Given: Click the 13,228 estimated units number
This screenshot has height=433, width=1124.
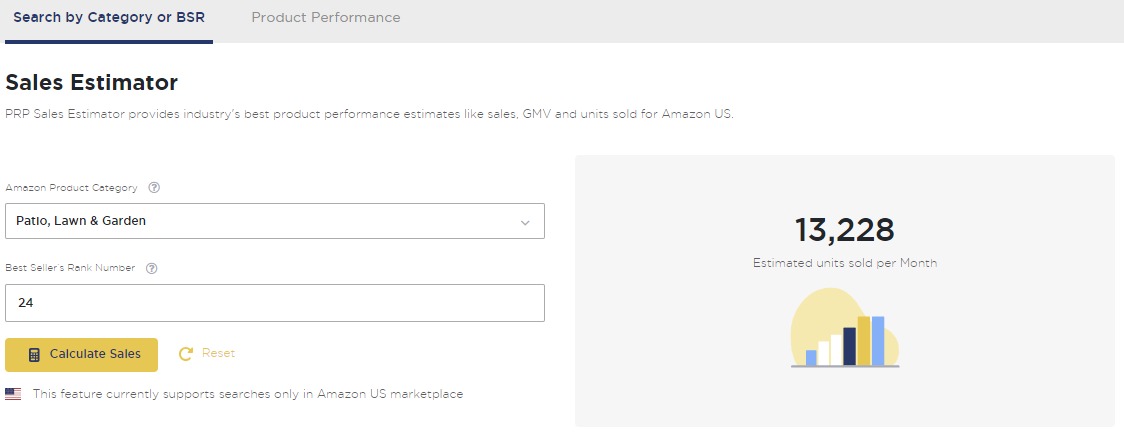Looking at the screenshot, I should click(x=844, y=230).
